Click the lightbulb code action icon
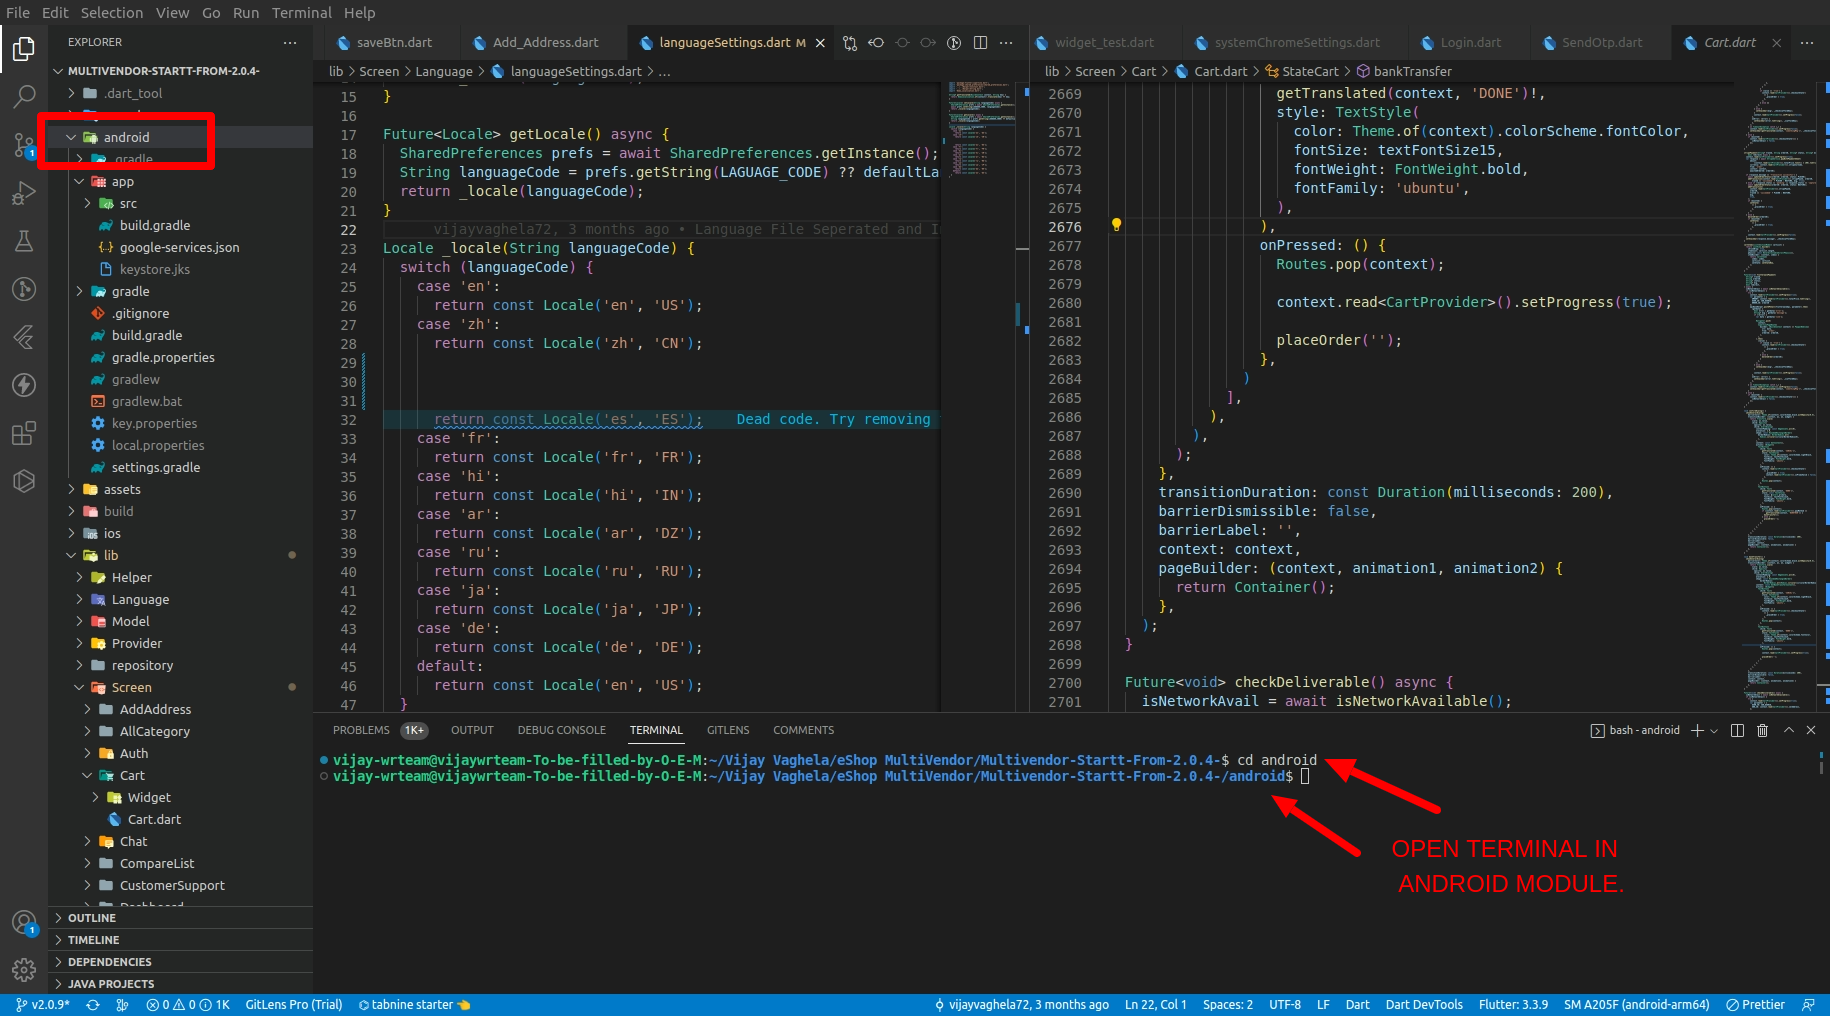 click(x=1116, y=226)
